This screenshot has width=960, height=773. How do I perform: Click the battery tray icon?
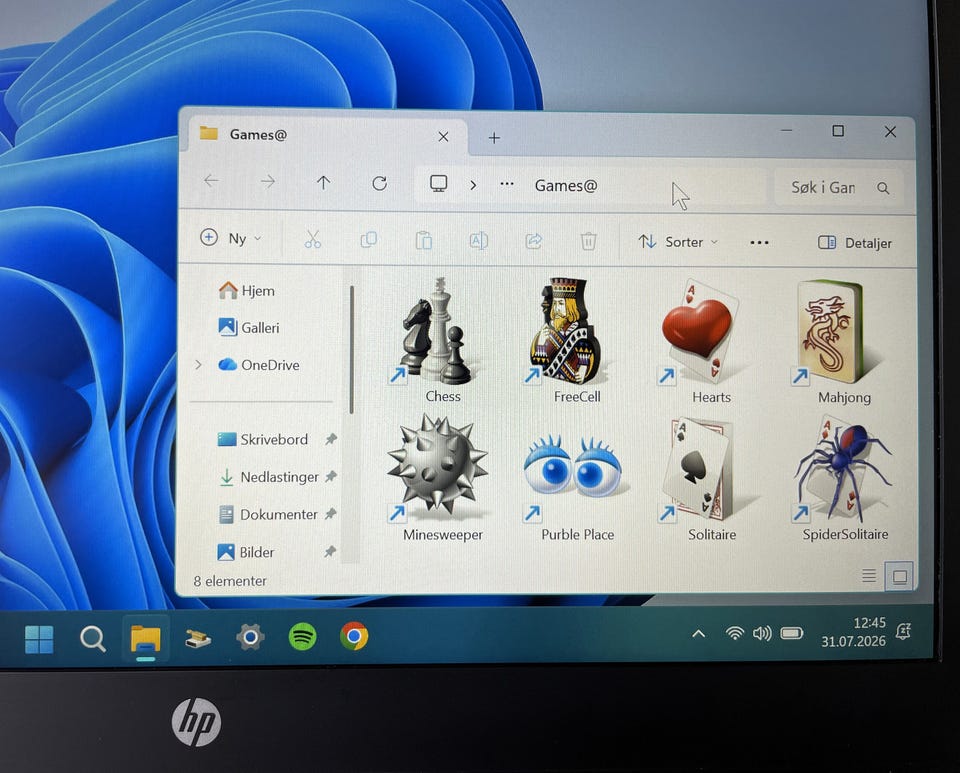pyautogui.click(x=791, y=632)
